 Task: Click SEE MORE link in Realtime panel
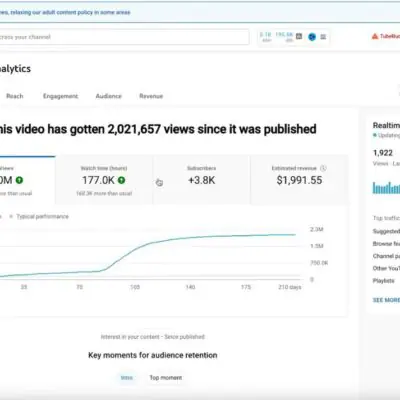coord(386,300)
